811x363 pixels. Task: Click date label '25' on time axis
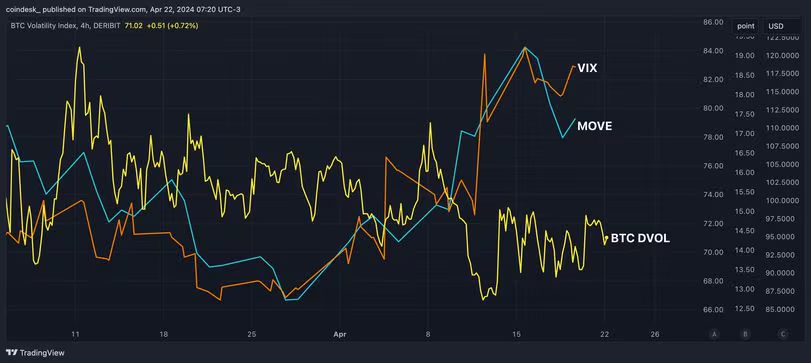(252, 335)
